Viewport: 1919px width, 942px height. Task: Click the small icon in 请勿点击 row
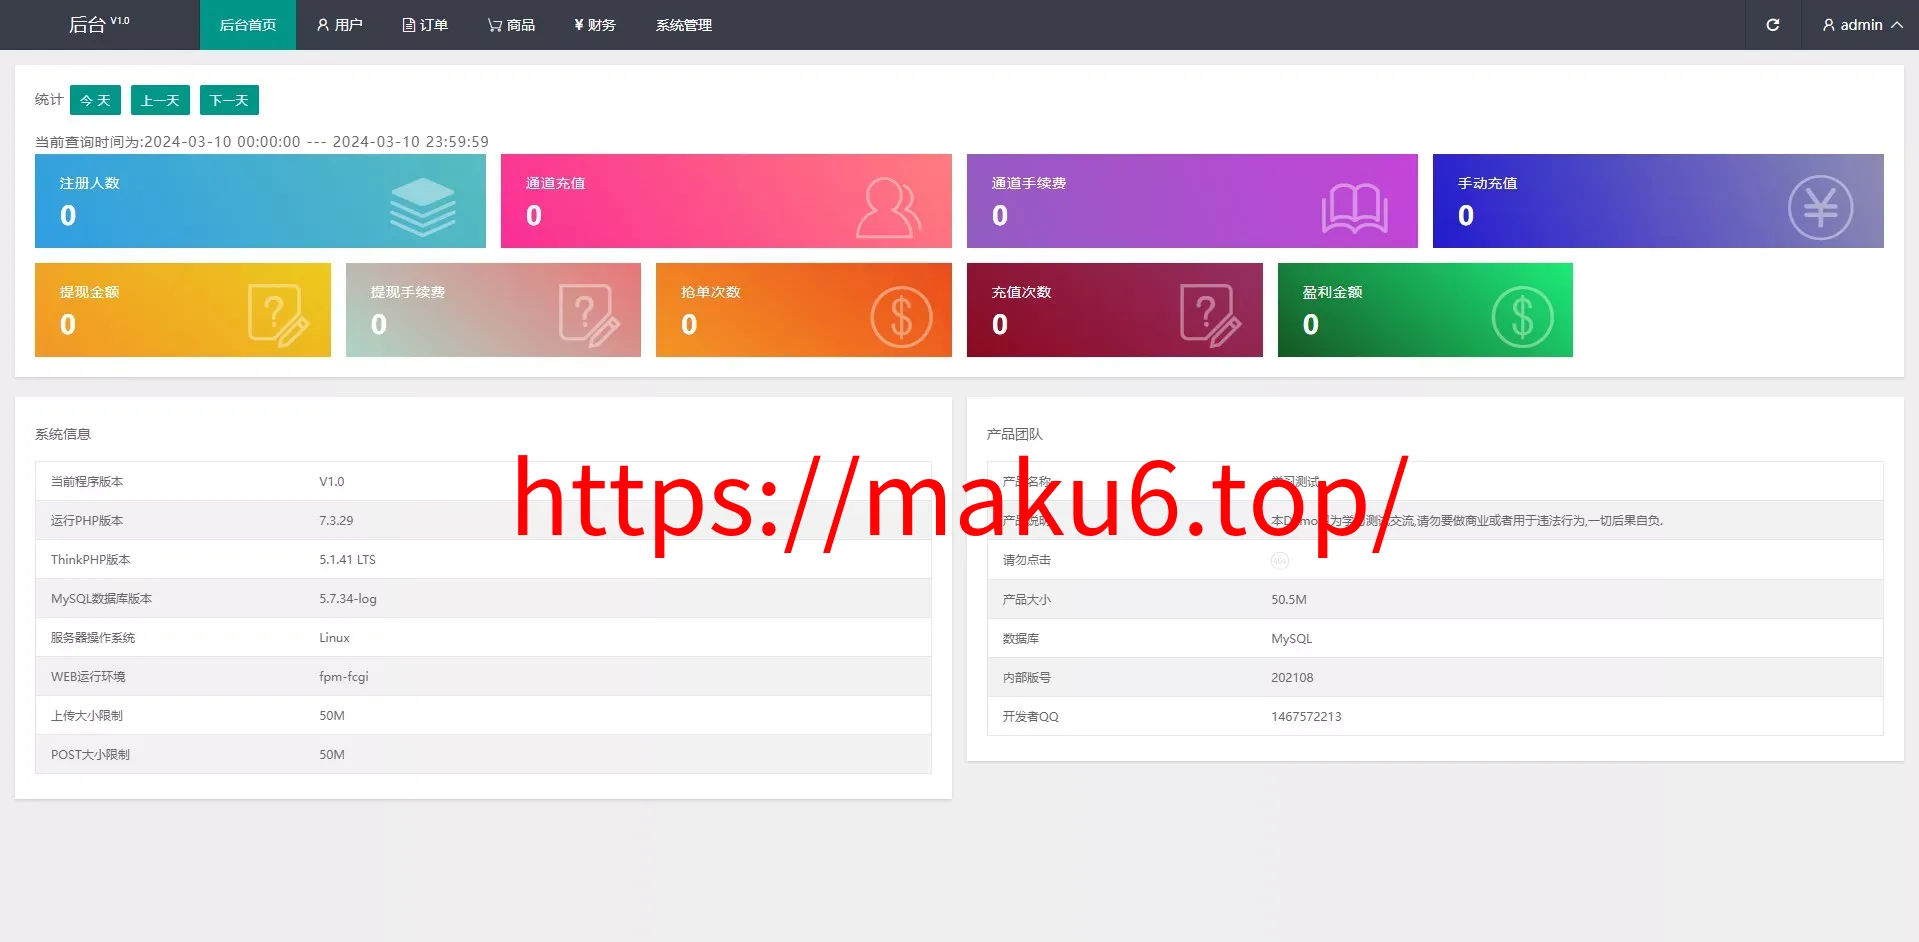point(1280,561)
